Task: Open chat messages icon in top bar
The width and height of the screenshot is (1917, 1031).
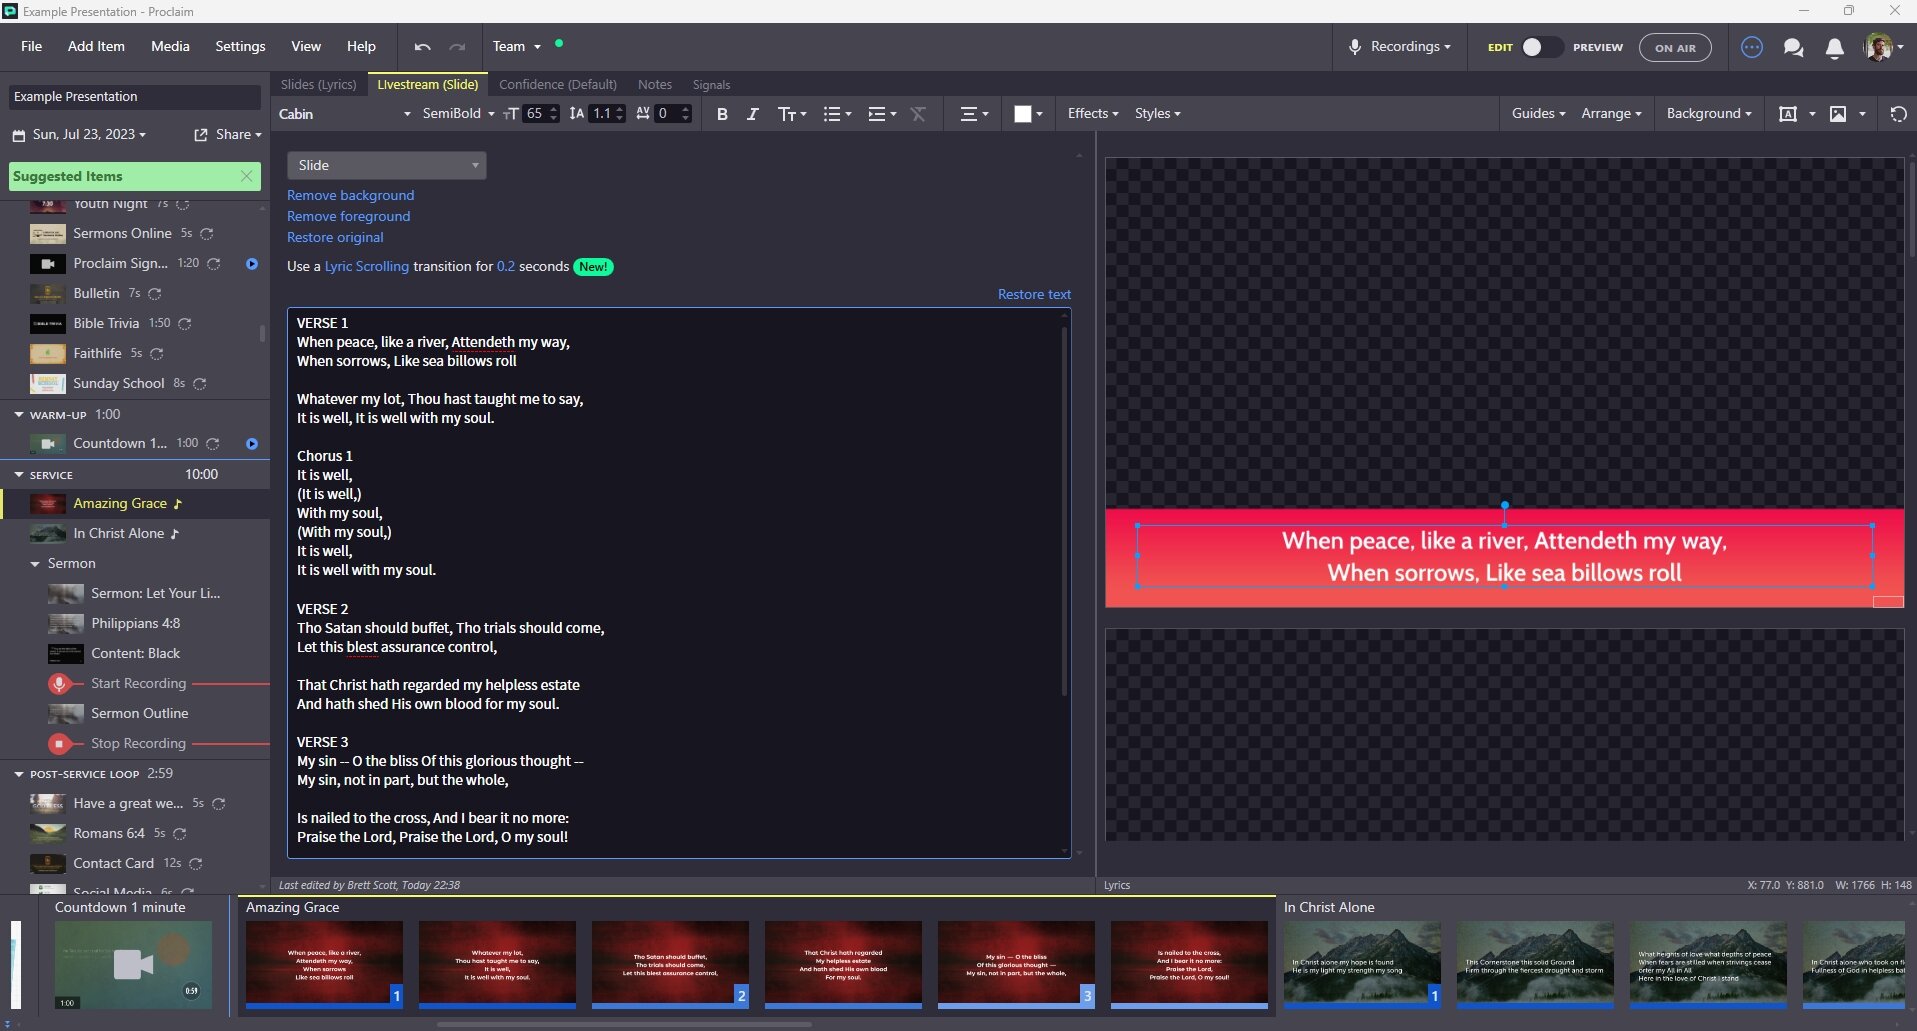Action: [x=1793, y=47]
